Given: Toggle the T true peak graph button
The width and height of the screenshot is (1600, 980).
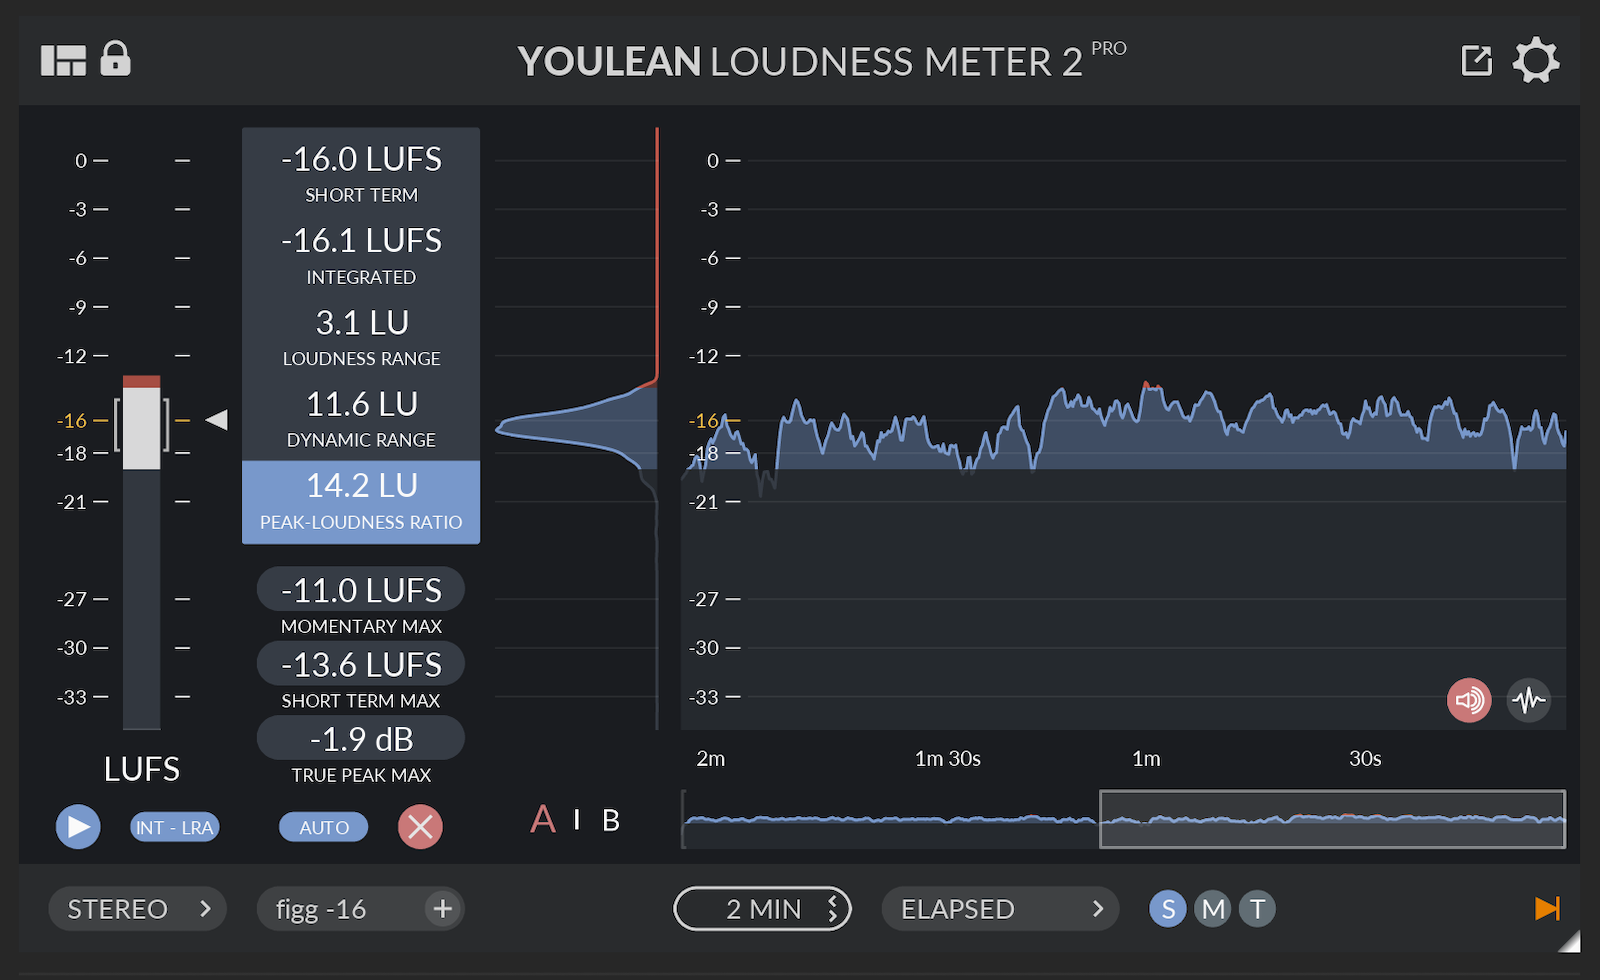Looking at the screenshot, I should point(1258,909).
